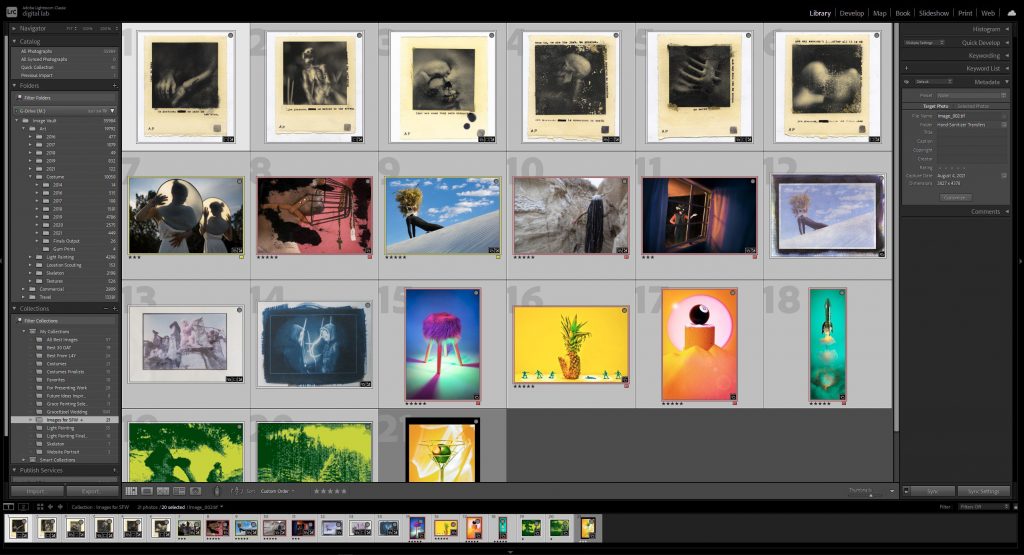This screenshot has height=555, width=1024.
Task: Select the 8-ball photo thumbnail in the grid
Action: point(699,344)
